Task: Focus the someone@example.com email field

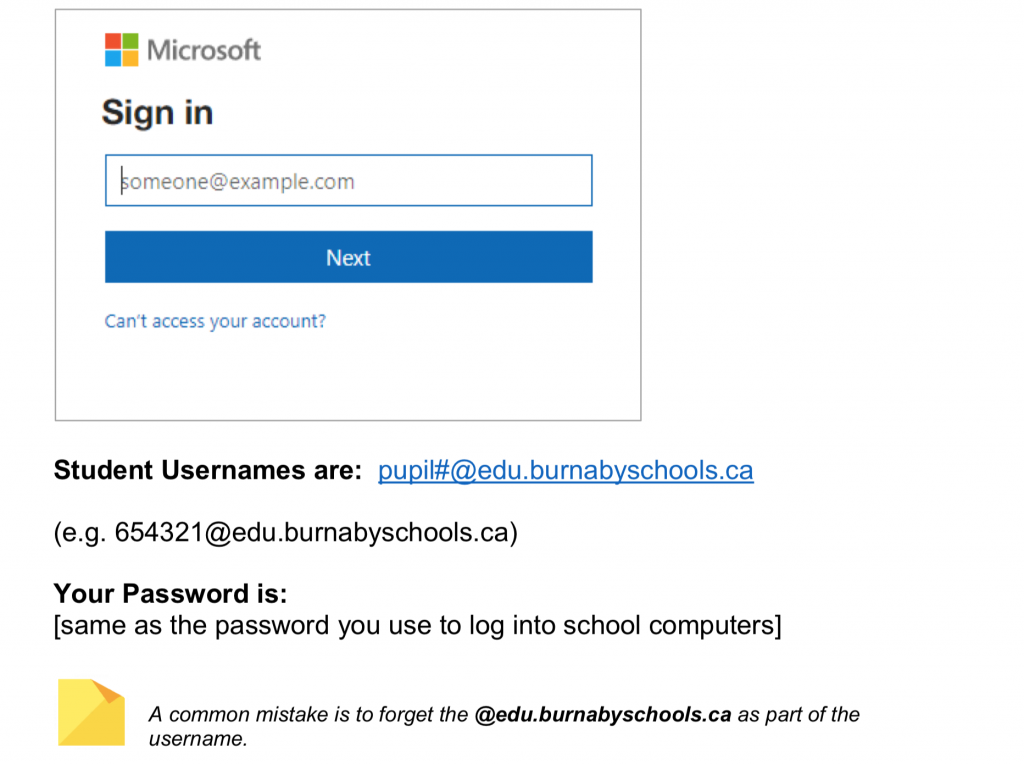Action: point(348,181)
